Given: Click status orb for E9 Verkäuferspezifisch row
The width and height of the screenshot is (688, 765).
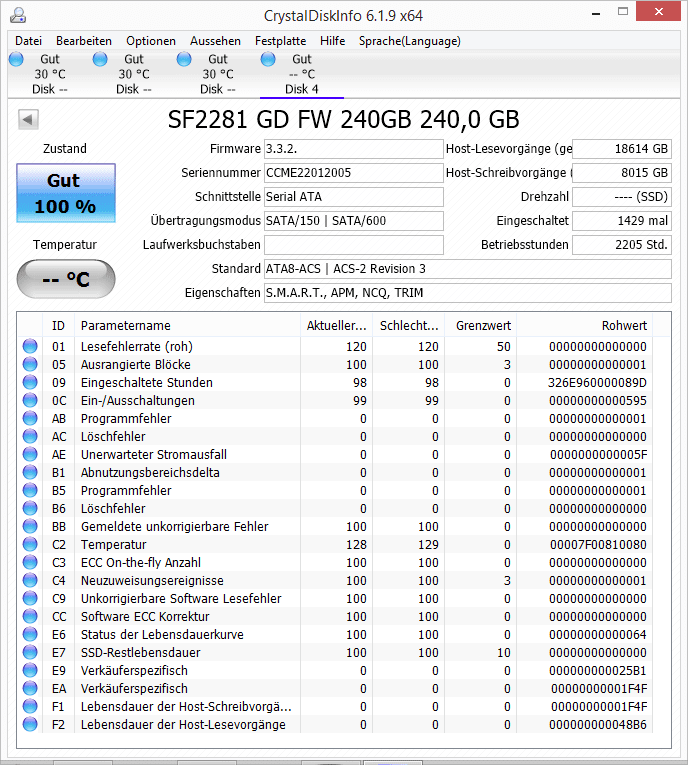Looking at the screenshot, I should [x=30, y=670].
